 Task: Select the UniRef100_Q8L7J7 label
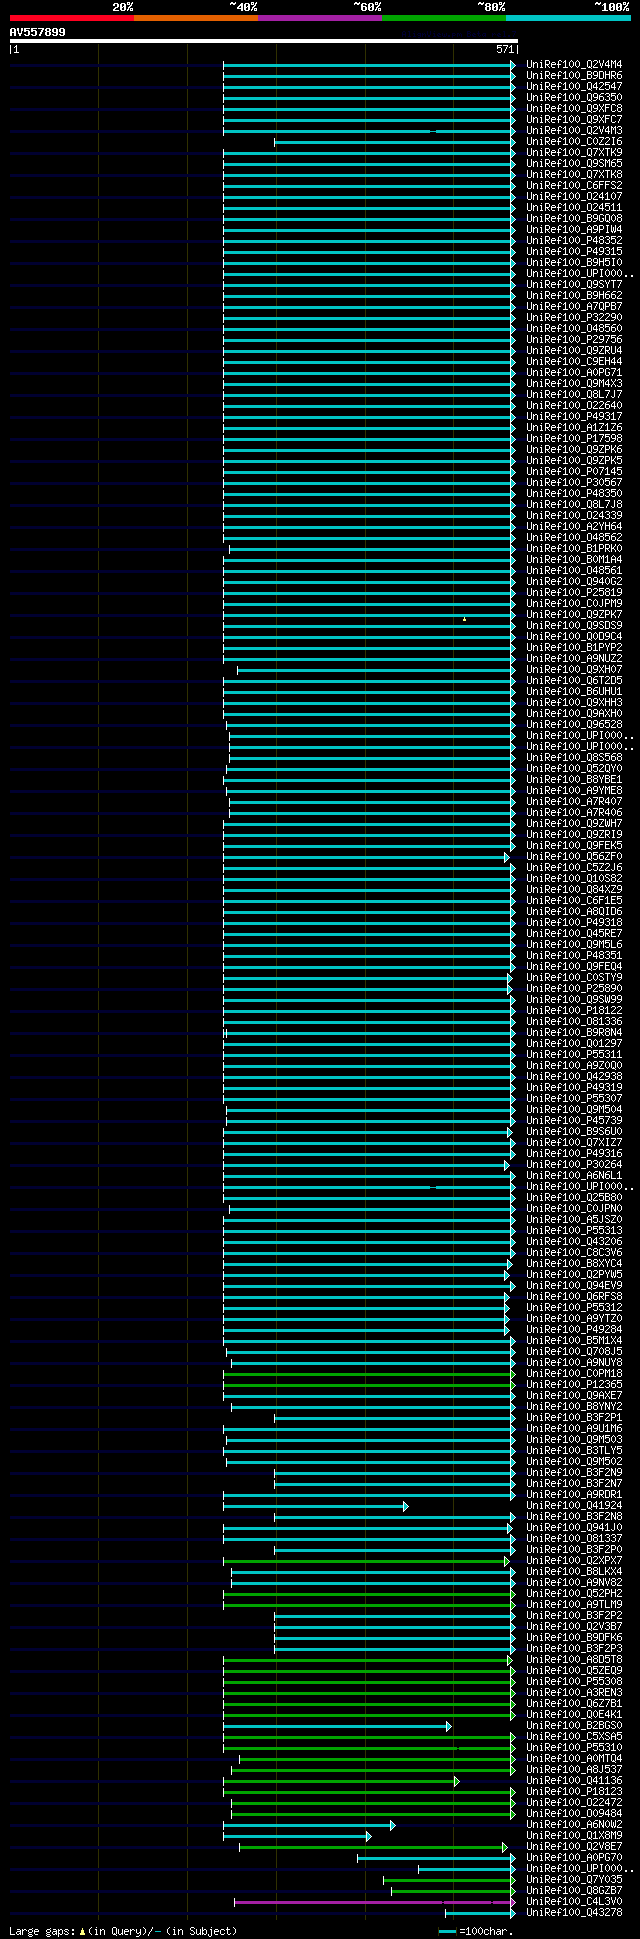coord(574,394)
